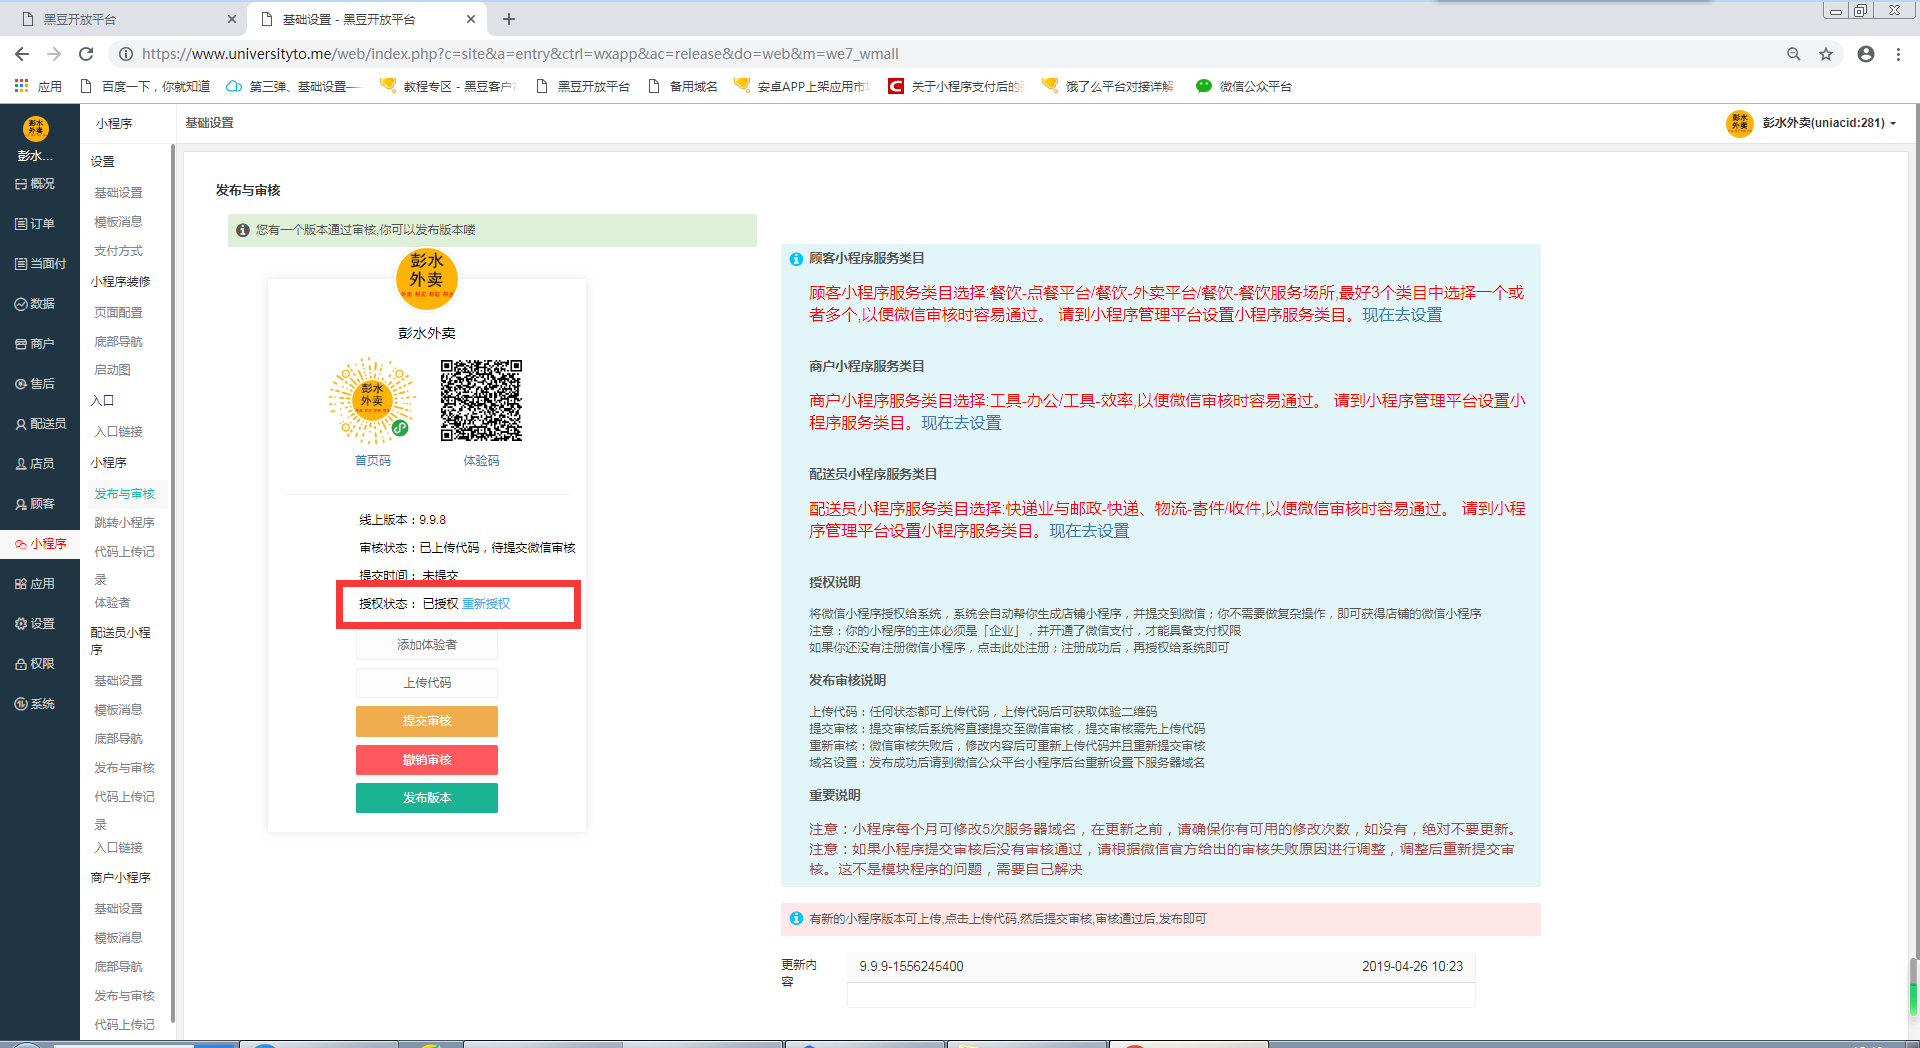Image resolution: width=1920 pixels, height=1048 pixels.
Task: Open the 概况 overview sidebar item
Action: click(36, 184)
